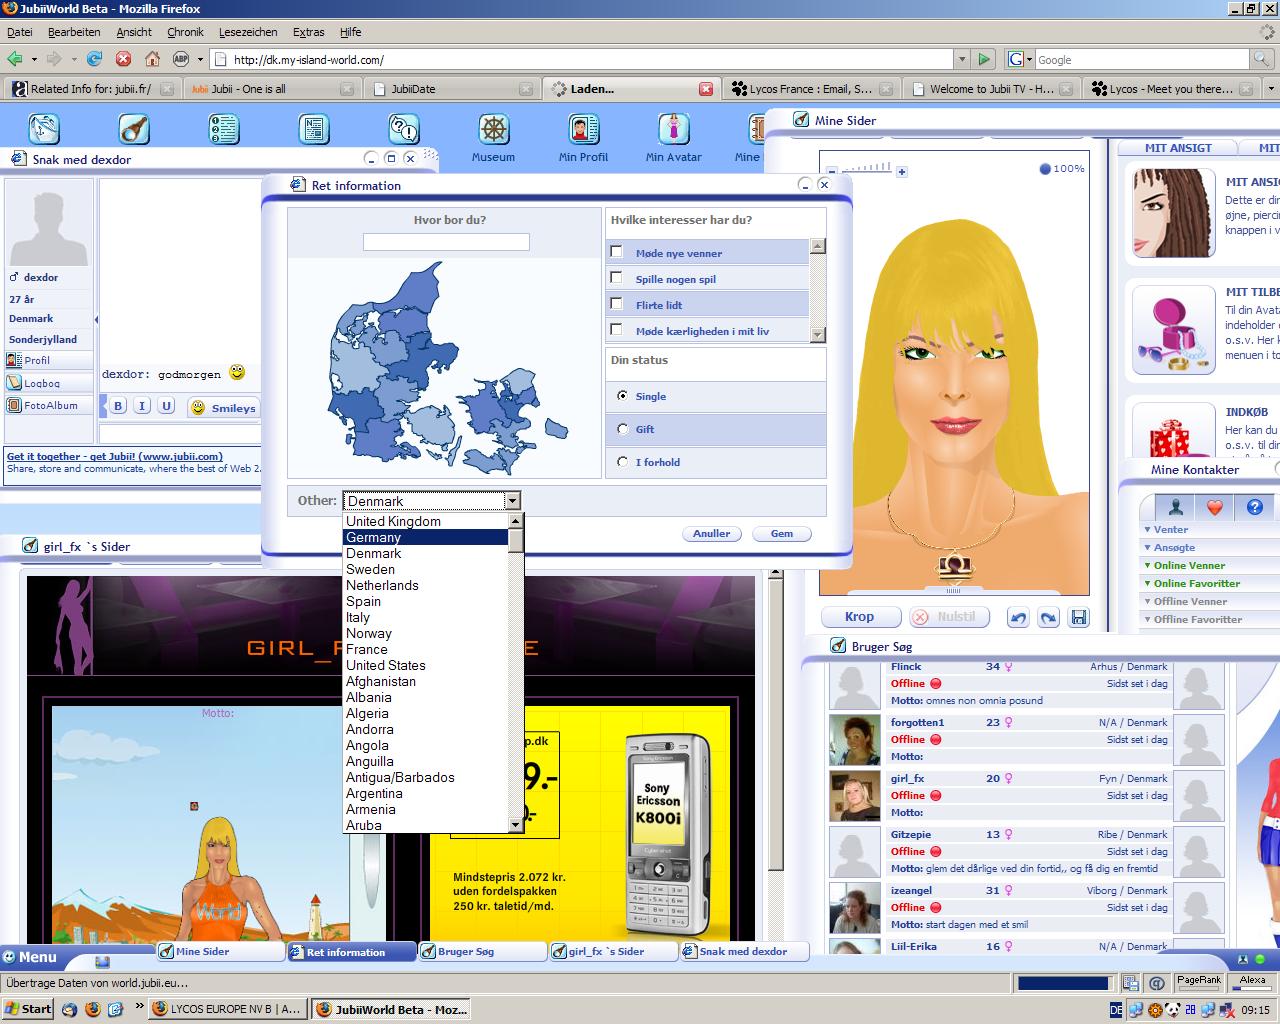Collapse the Denmark country dropdown arrow
The image size is (1280, 1024).
512,501
